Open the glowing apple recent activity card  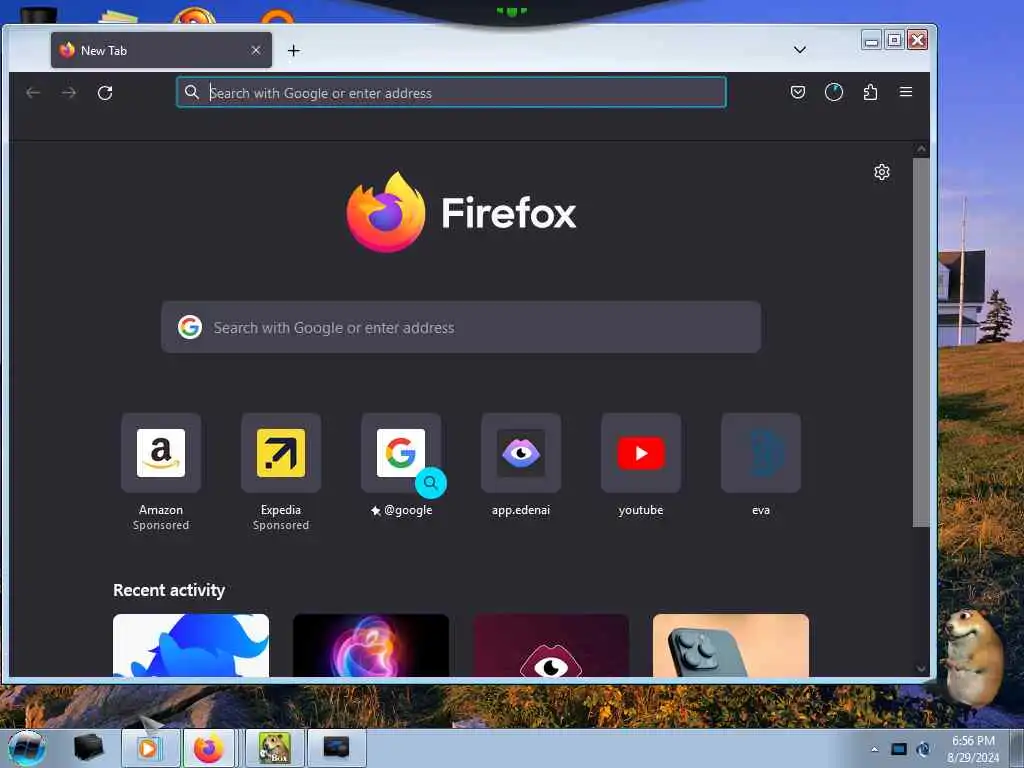371,645
